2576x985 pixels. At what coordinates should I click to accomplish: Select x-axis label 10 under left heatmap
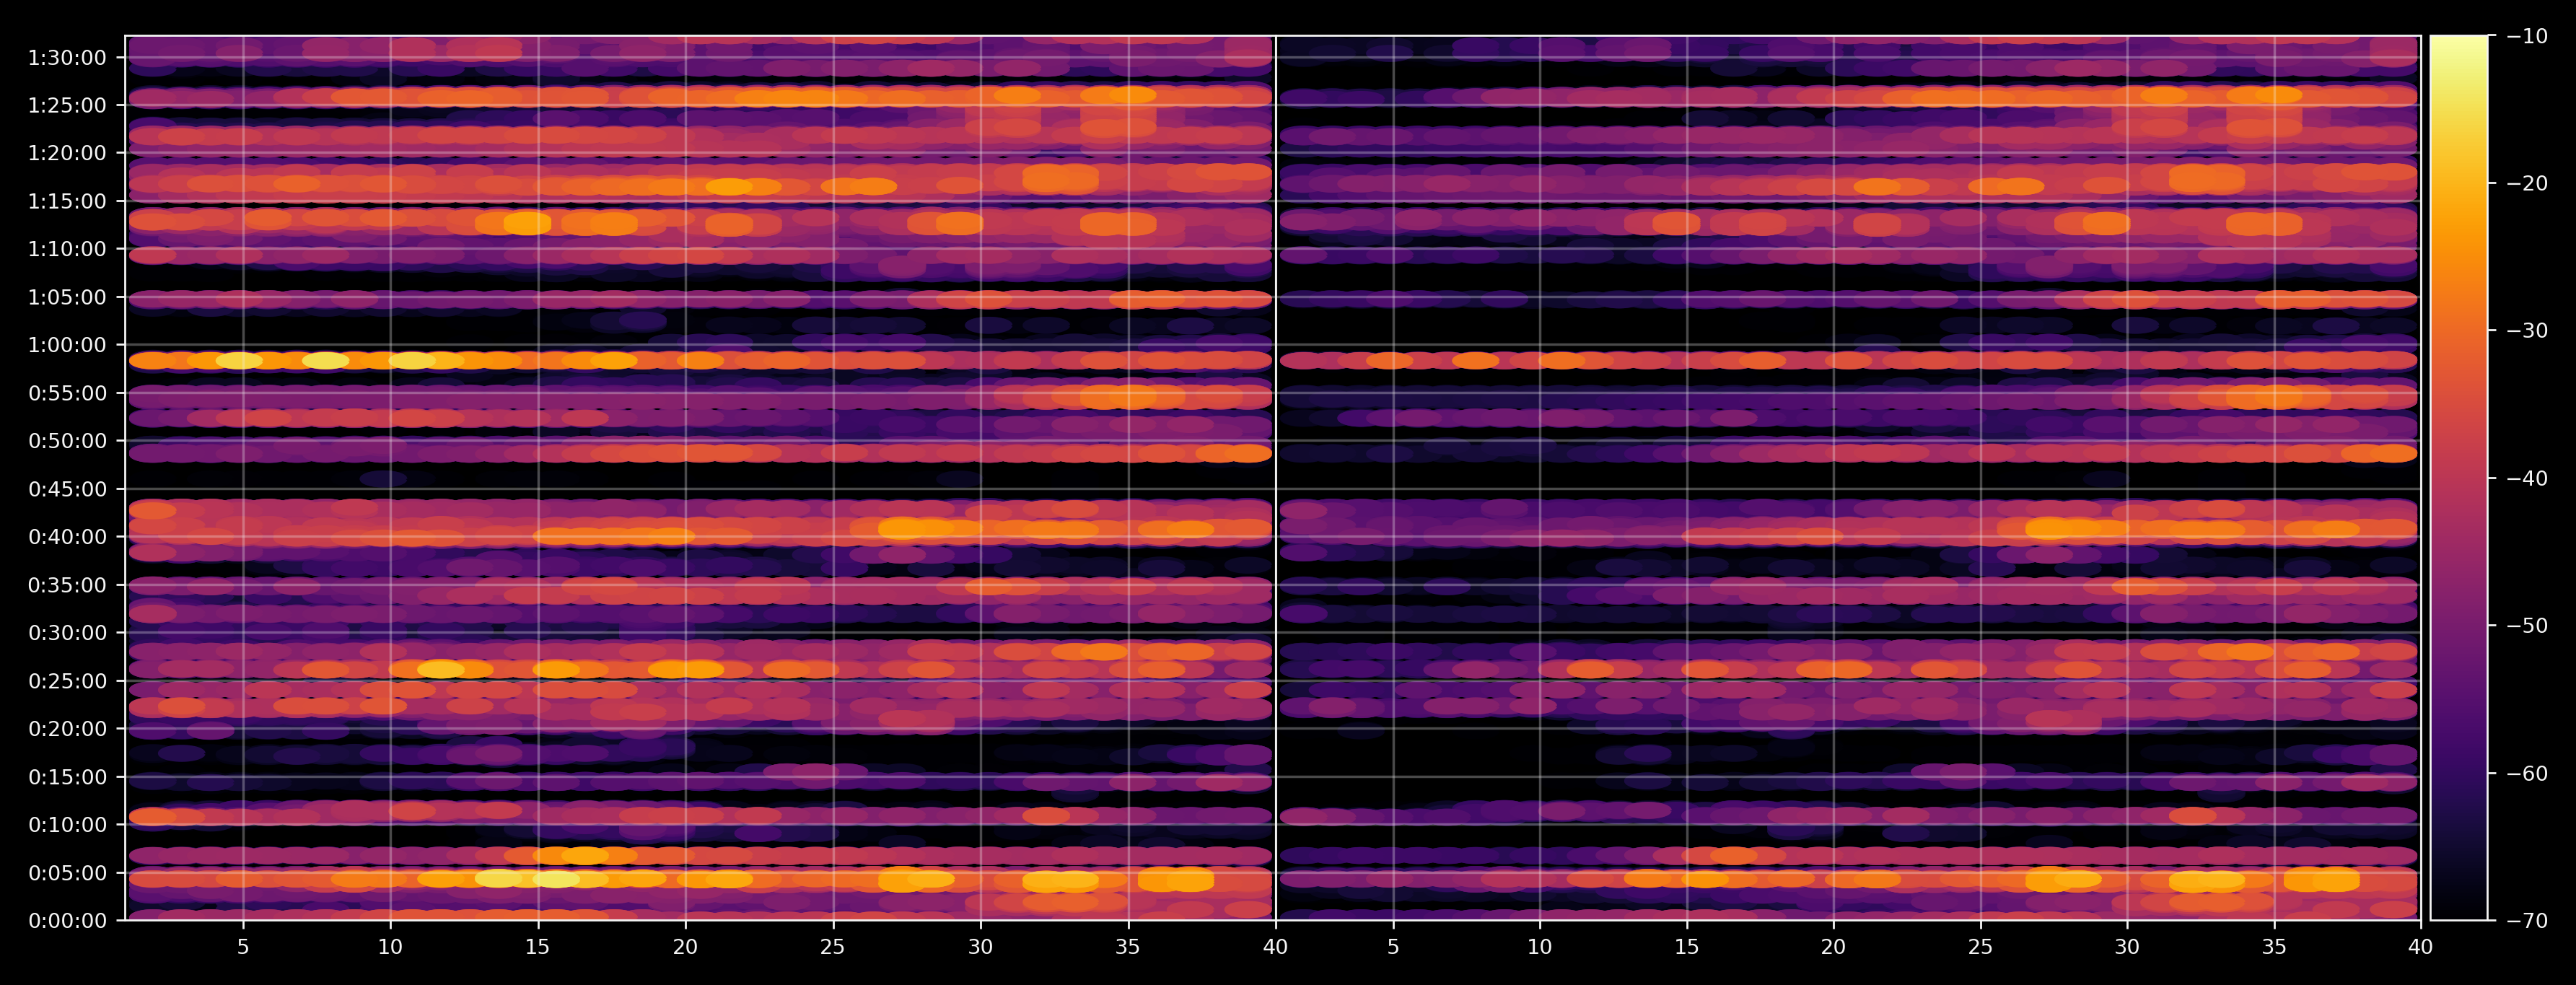click(390, 947)
